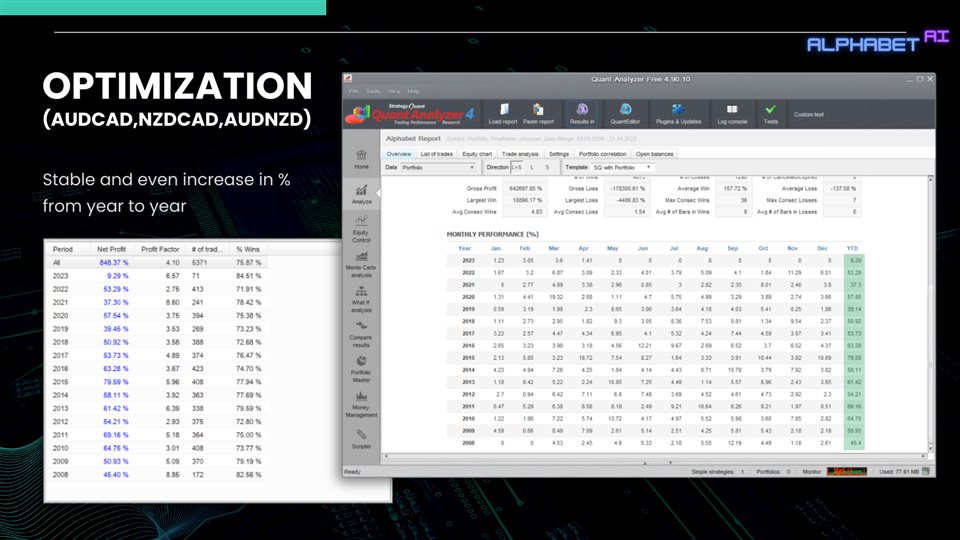This screenshot has width=960, height=540.
Task: Click the Net Profit column header
Action: (x=111, y=249)
